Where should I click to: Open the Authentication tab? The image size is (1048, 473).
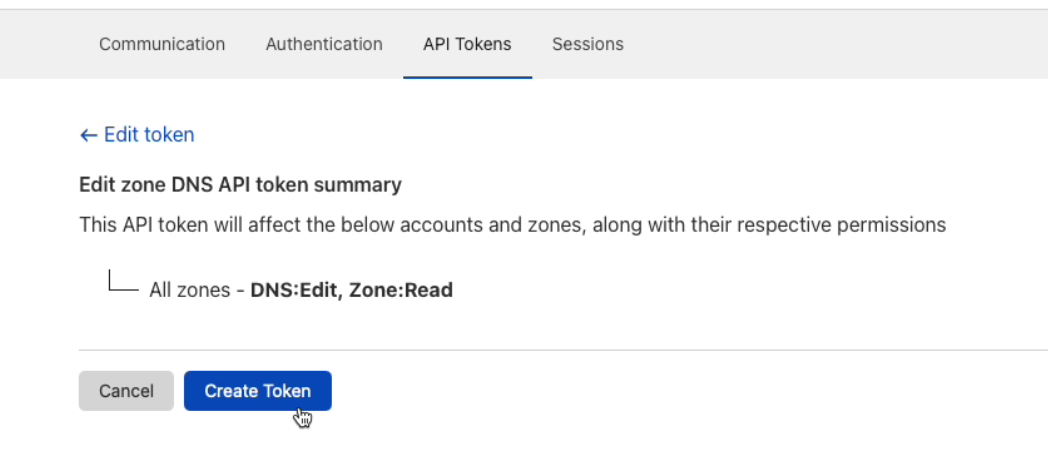click(x=324, y=44)
